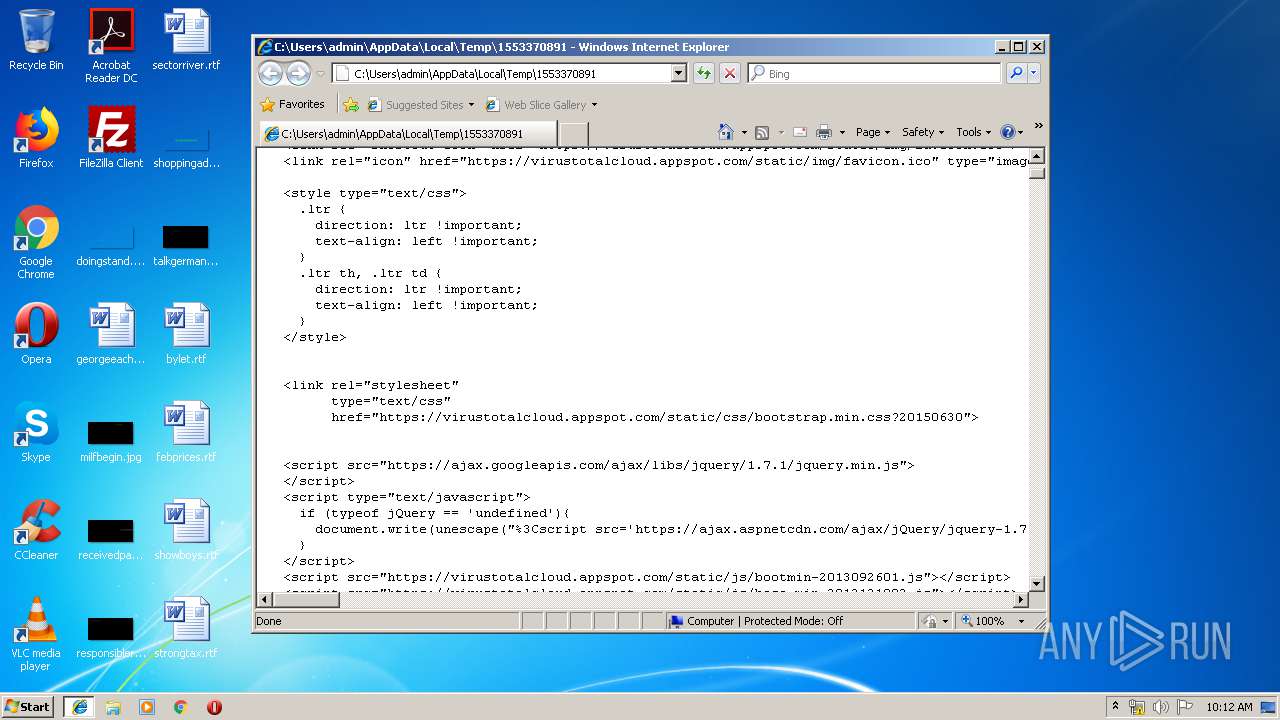Click the Home page icon
Screen dimensions: 1280x720
pos(726,132)
